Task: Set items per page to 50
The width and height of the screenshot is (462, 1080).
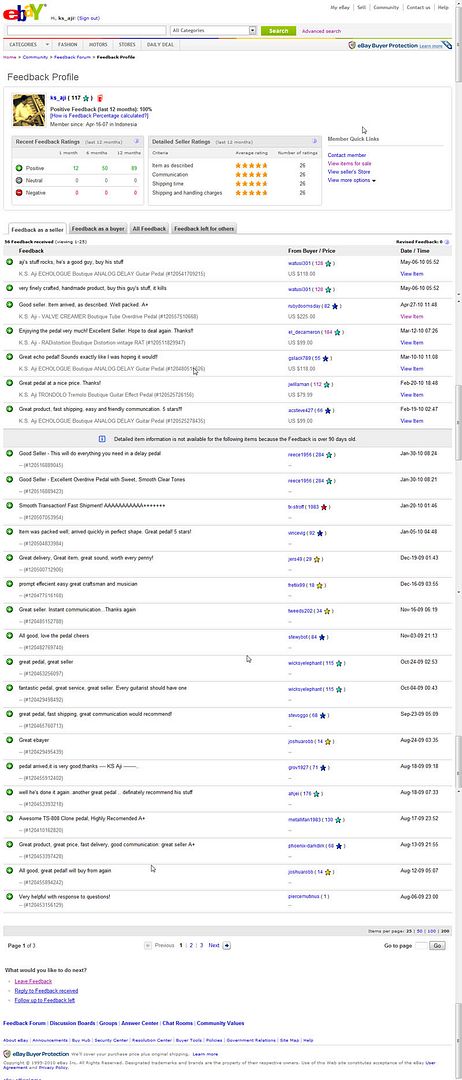Action: 420,931
